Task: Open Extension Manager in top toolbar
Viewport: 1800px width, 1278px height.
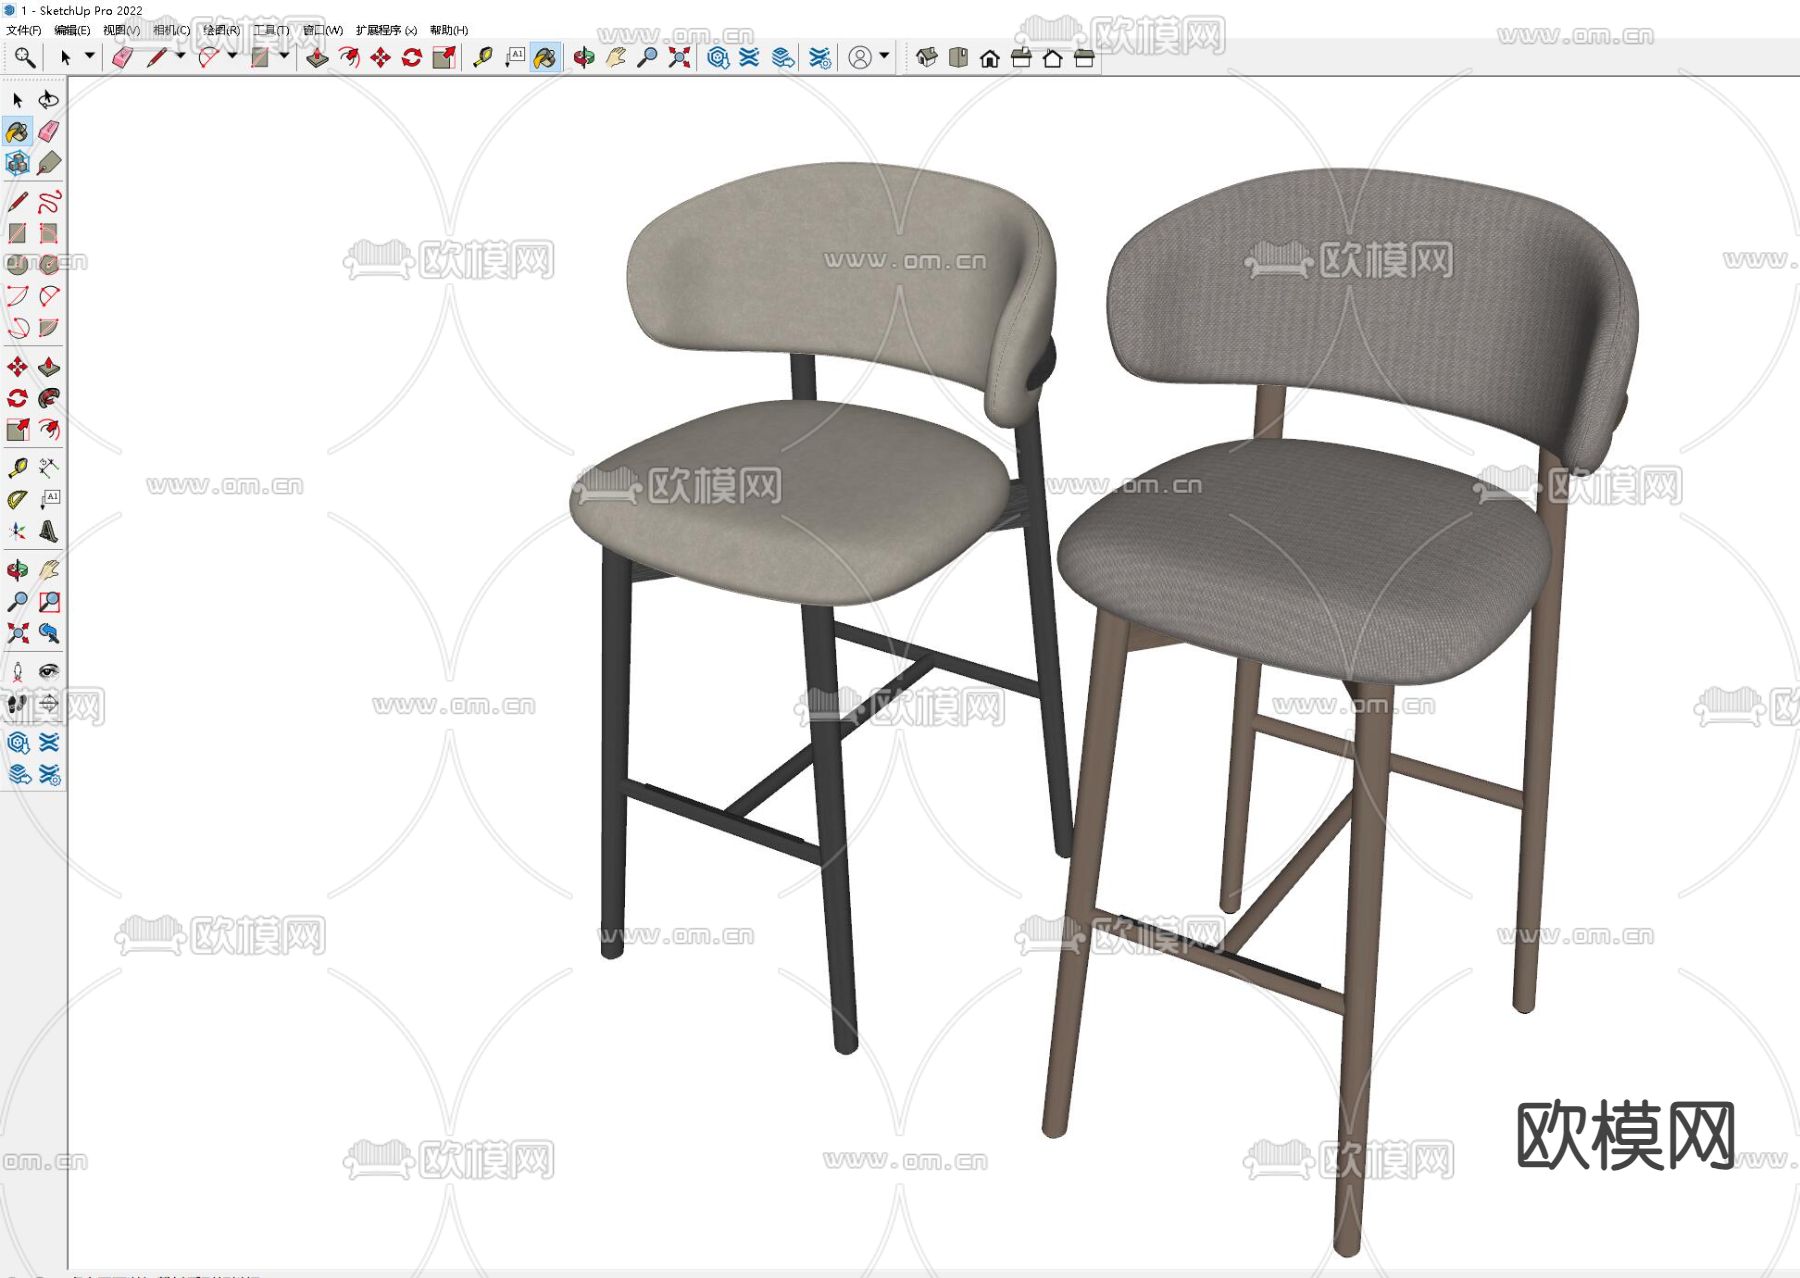Action: point(820,58)
